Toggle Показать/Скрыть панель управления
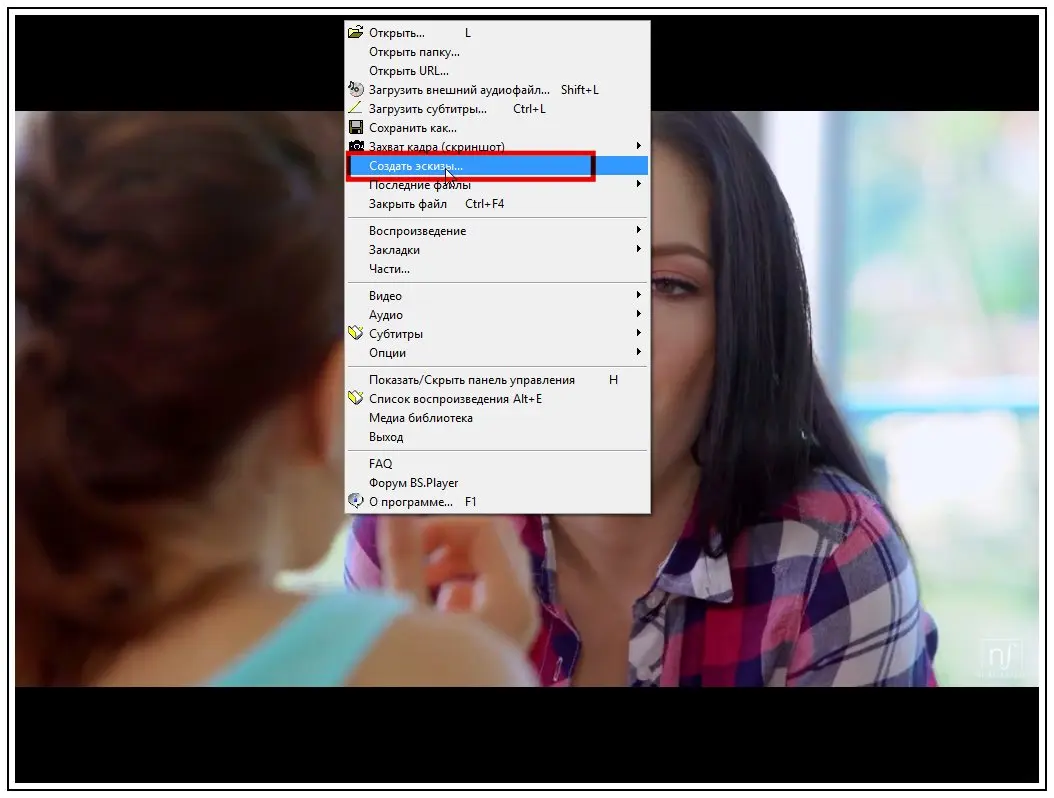 [x=497, y=380]
